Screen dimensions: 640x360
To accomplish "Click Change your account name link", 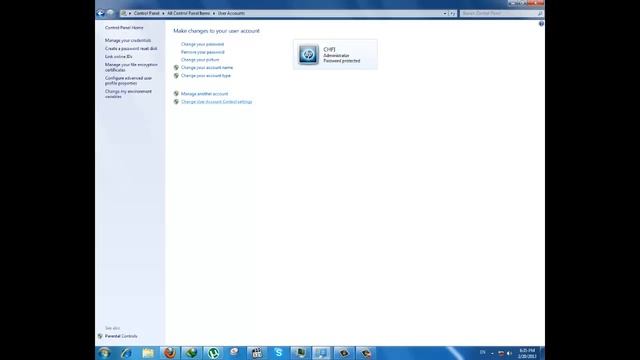I will 207,68.
